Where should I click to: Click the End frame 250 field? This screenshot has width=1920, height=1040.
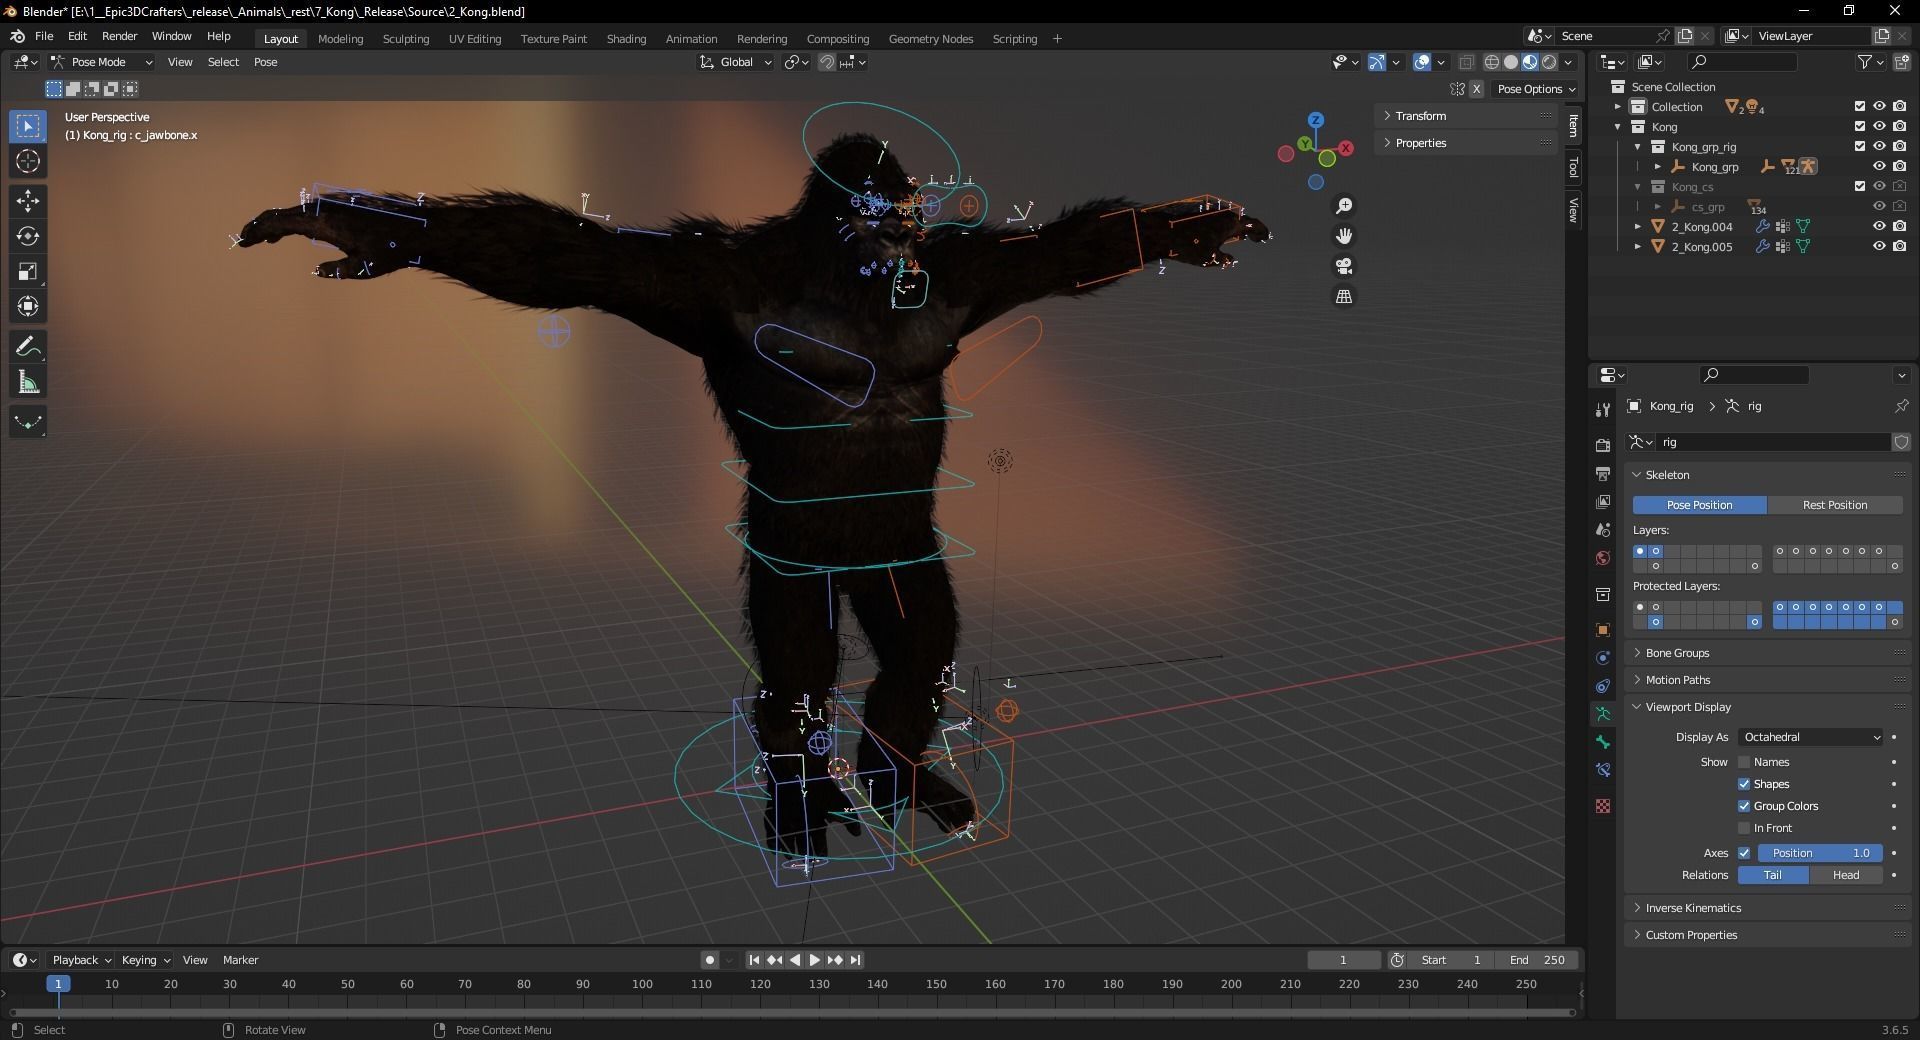click(1538, 960)
